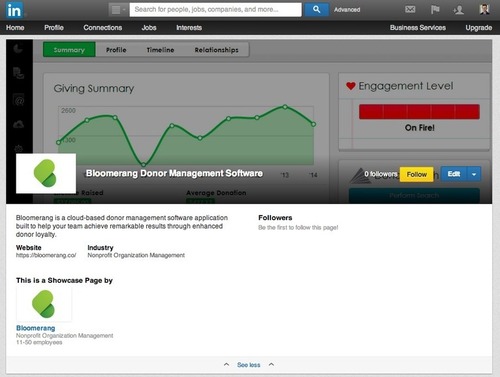Click the Average Donation label
The image size is (500, 377).
click(x=216, y=193)
